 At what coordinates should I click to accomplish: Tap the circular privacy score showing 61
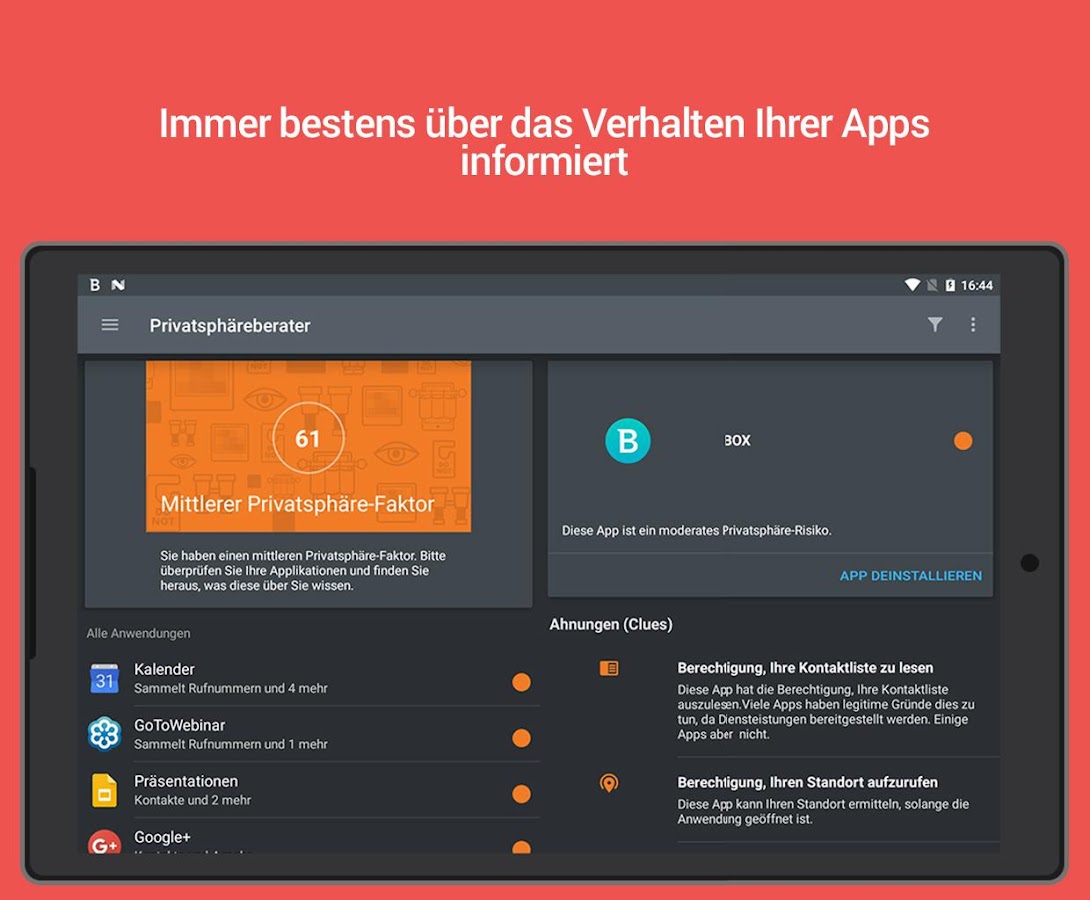(308, 437)
